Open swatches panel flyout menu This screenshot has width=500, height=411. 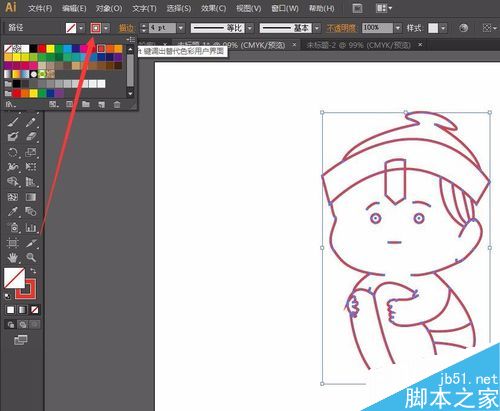pos(131,39)
